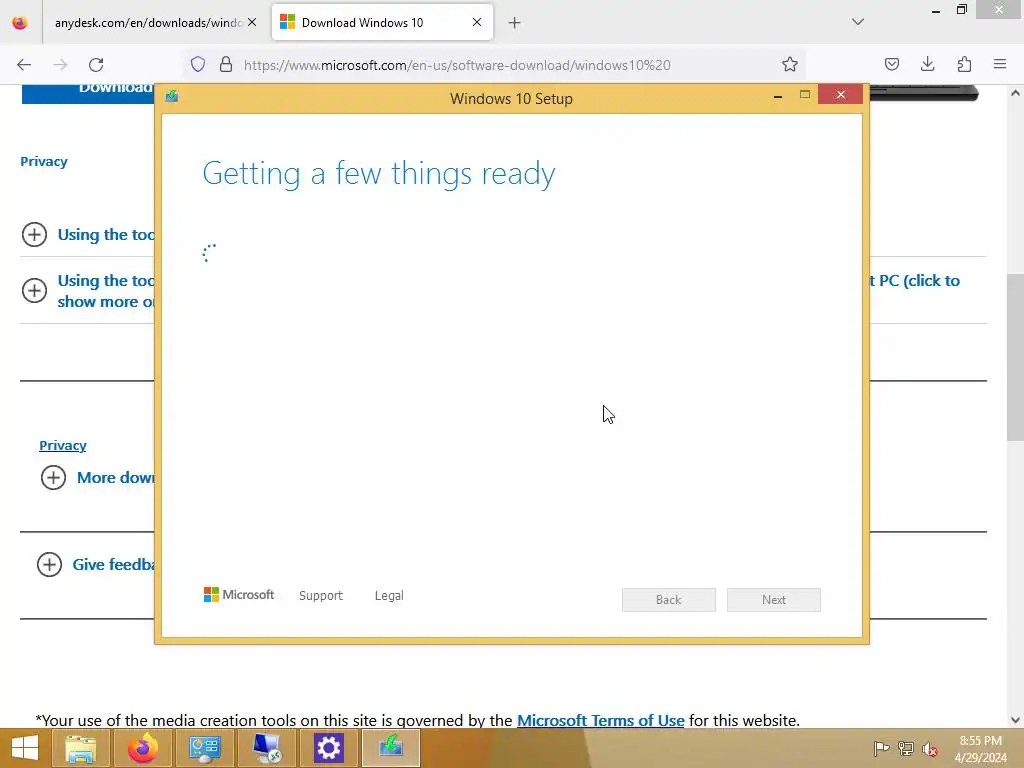Open File Explorer from taskbar
1024x768 pixels.
[80, 748]
